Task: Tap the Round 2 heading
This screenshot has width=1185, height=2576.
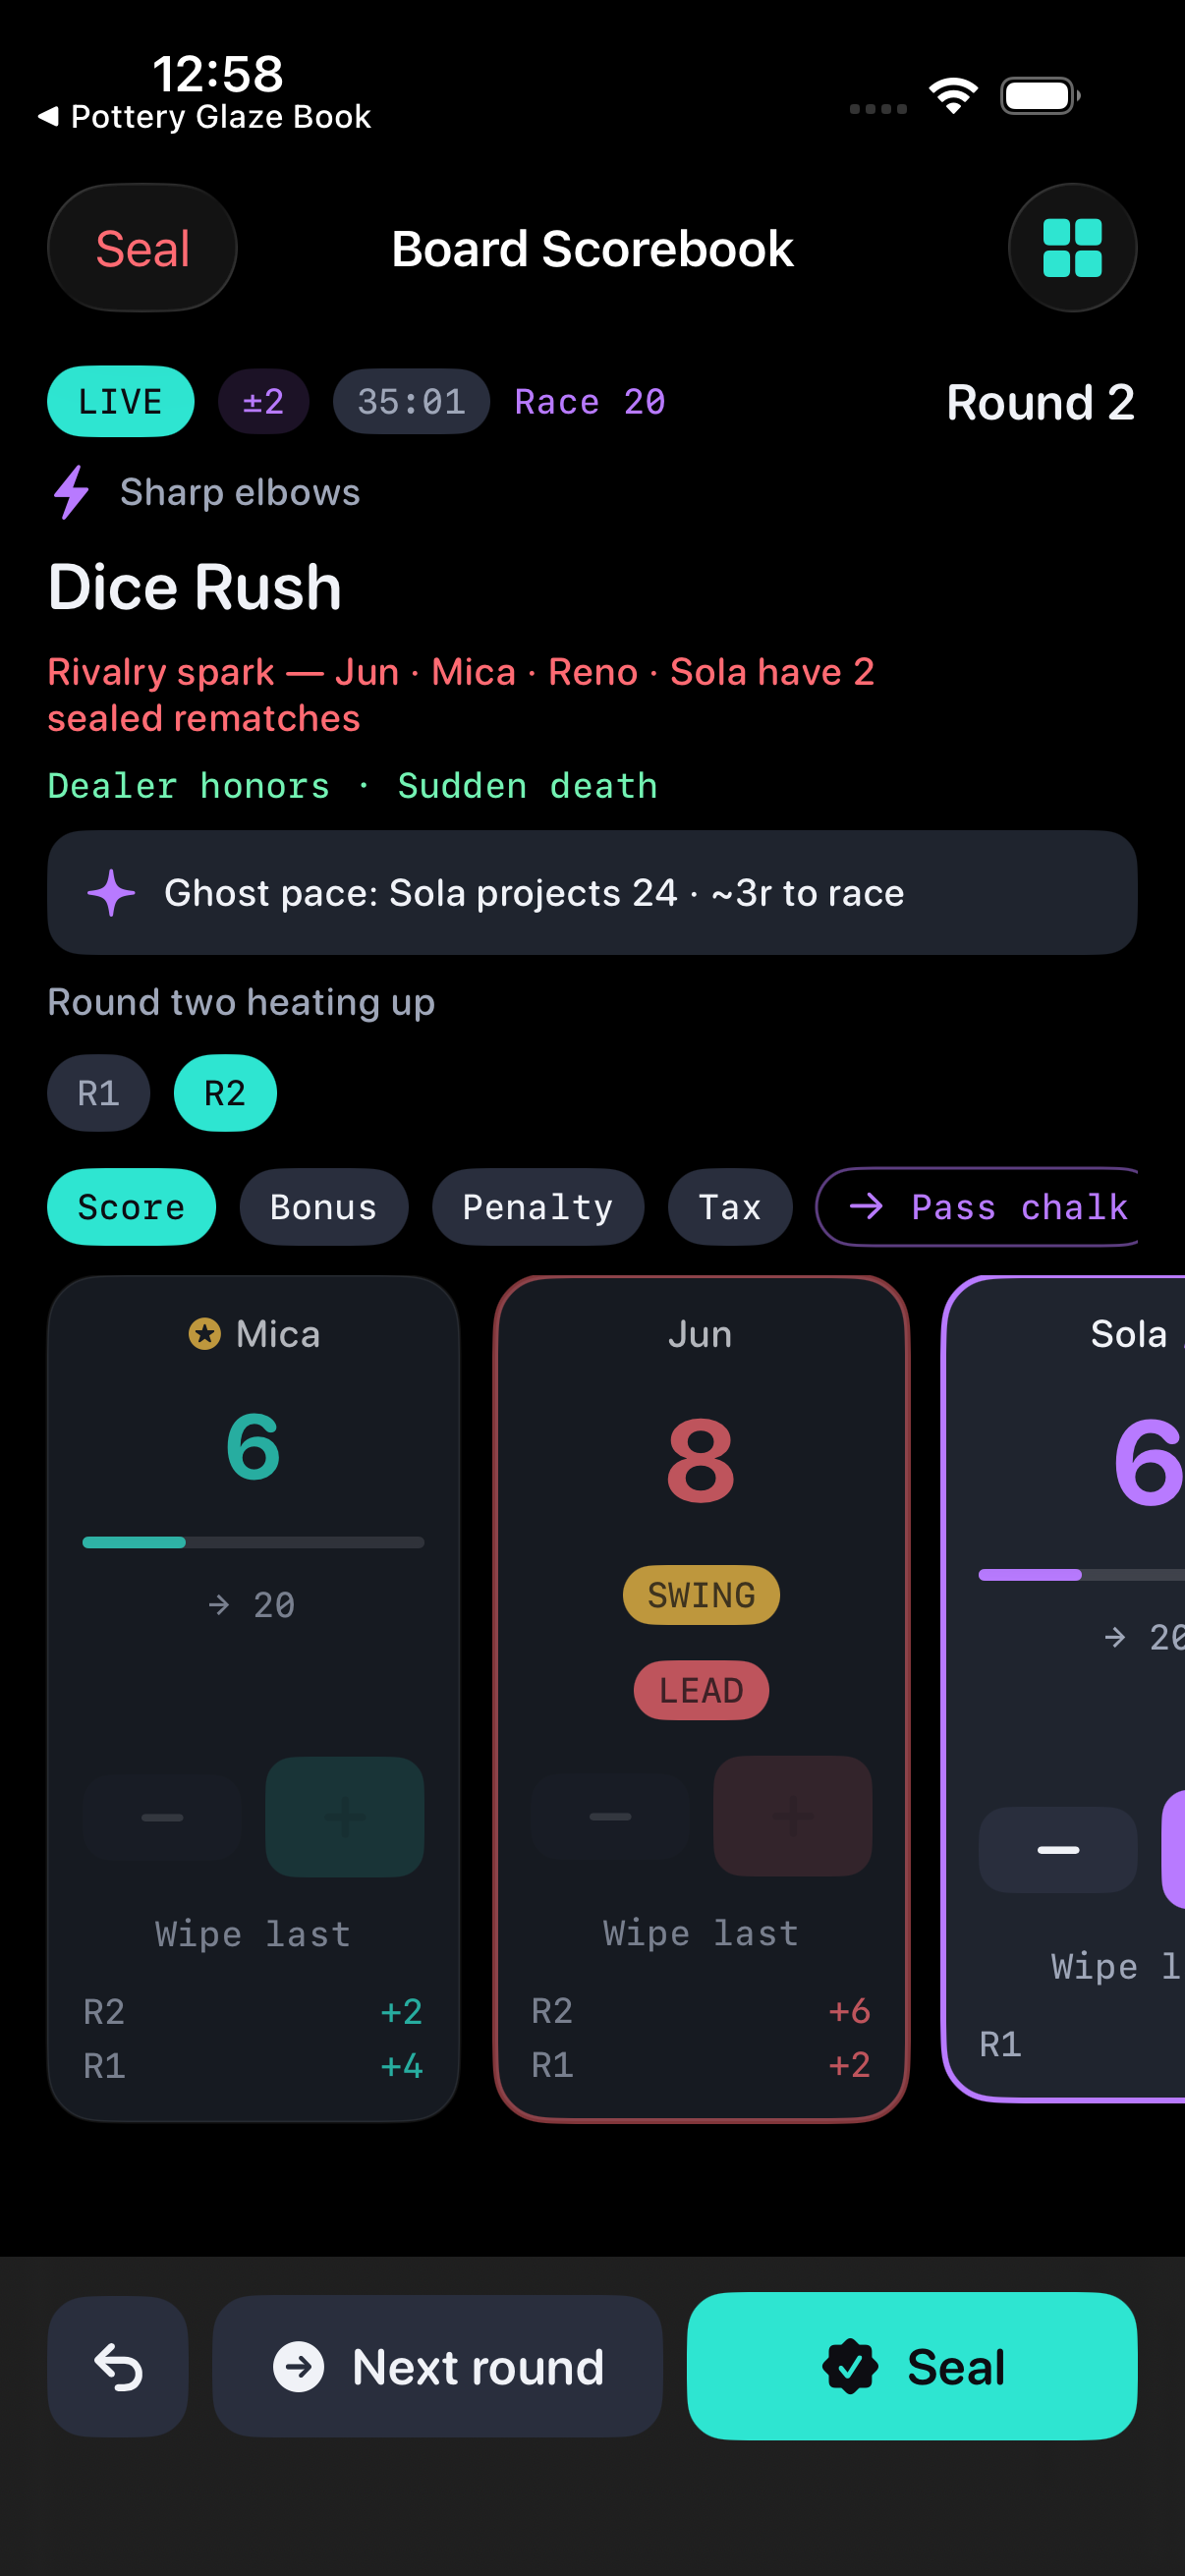Action: [x=1040, y=402]
